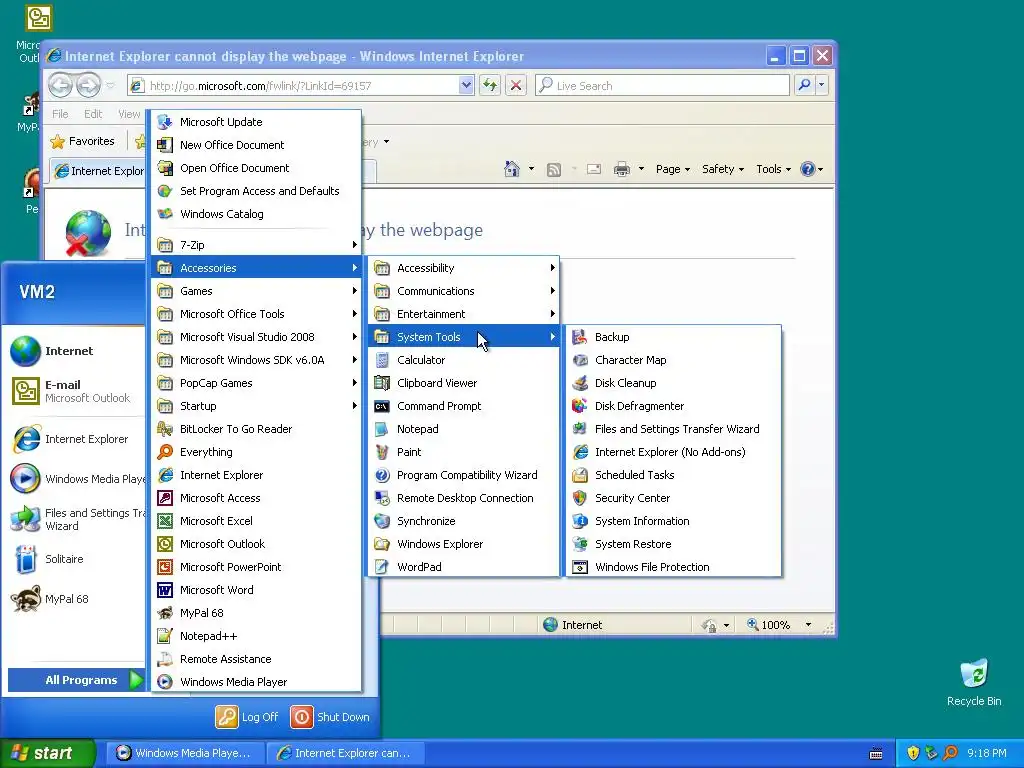Viewport: 1024px width, 768px height.
Task: Click Synchronize in Accessories menu
Action: pyautogui.click(x=464, y=521)
